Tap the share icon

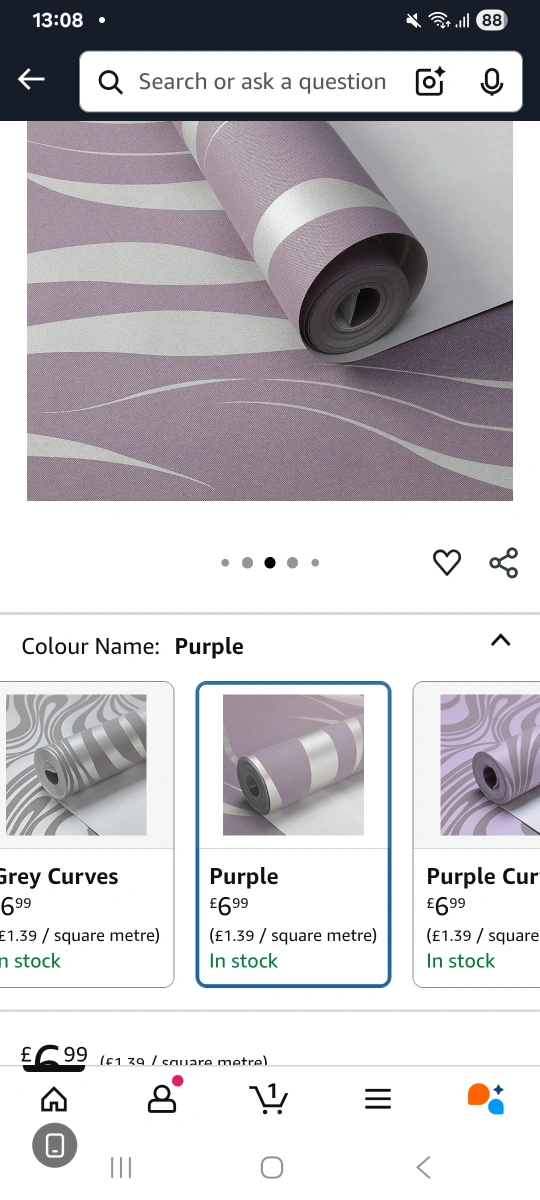tap(504, 563)
